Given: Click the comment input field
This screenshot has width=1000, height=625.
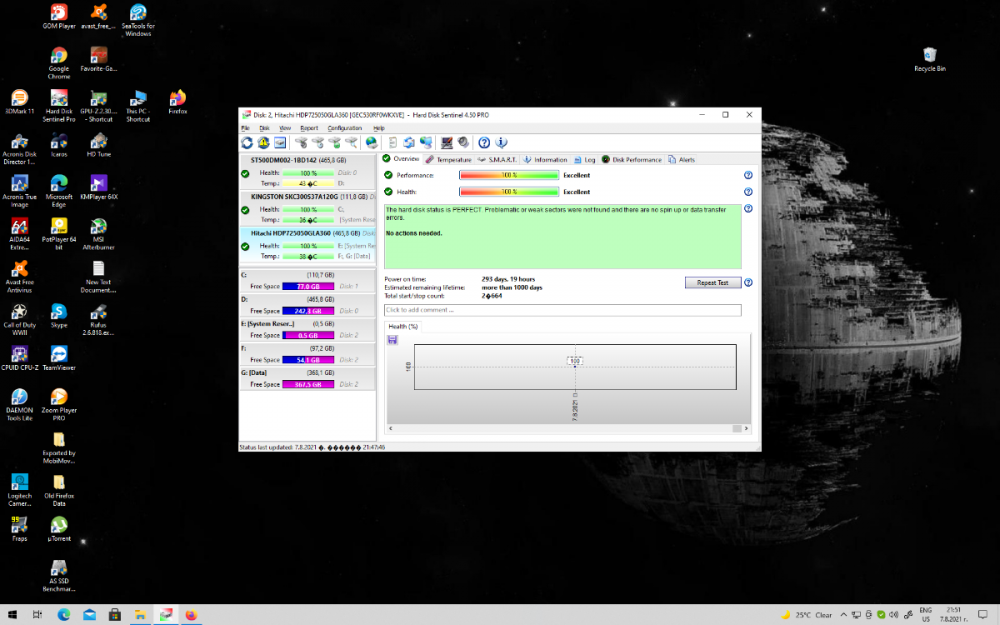Looking at the screenshot, I should click(560, 310).
